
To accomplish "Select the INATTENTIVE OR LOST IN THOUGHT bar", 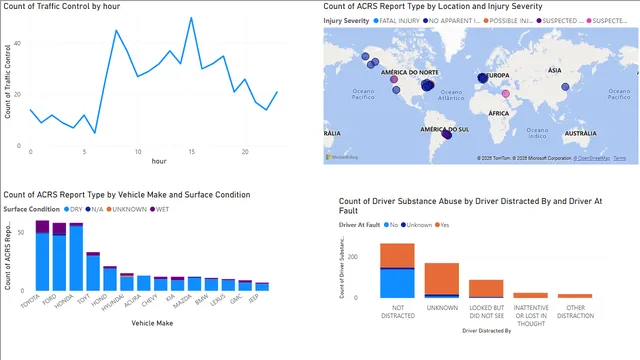I will click(531, 296).
